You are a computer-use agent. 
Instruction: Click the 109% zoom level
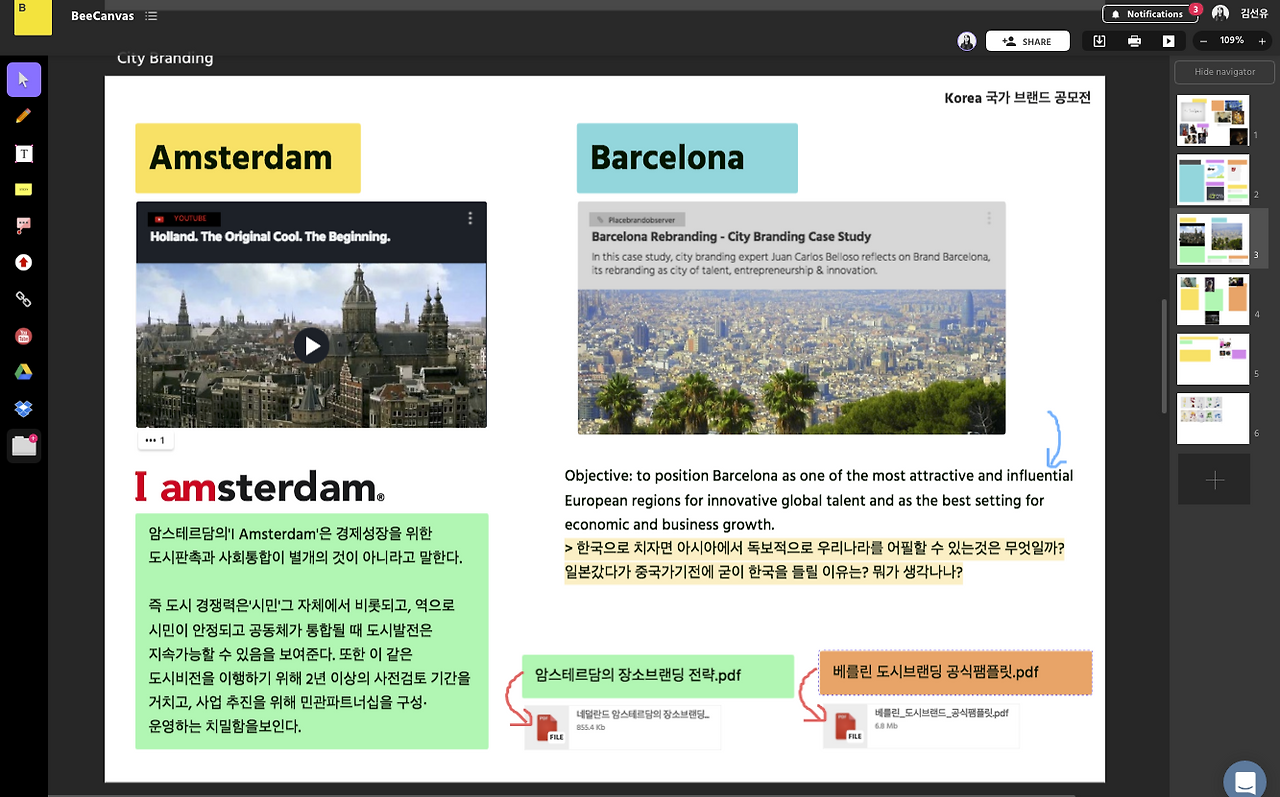point(1231,41)
